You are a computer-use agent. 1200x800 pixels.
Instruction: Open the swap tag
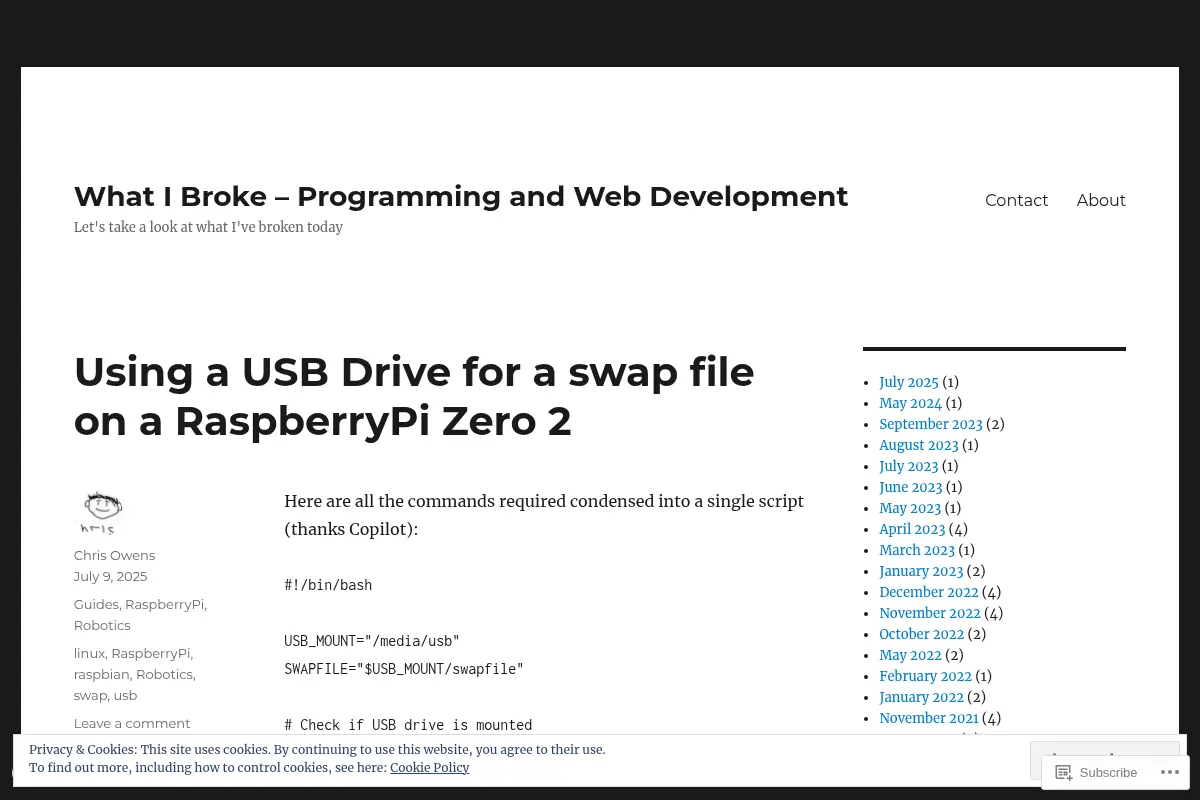(90, 695)
